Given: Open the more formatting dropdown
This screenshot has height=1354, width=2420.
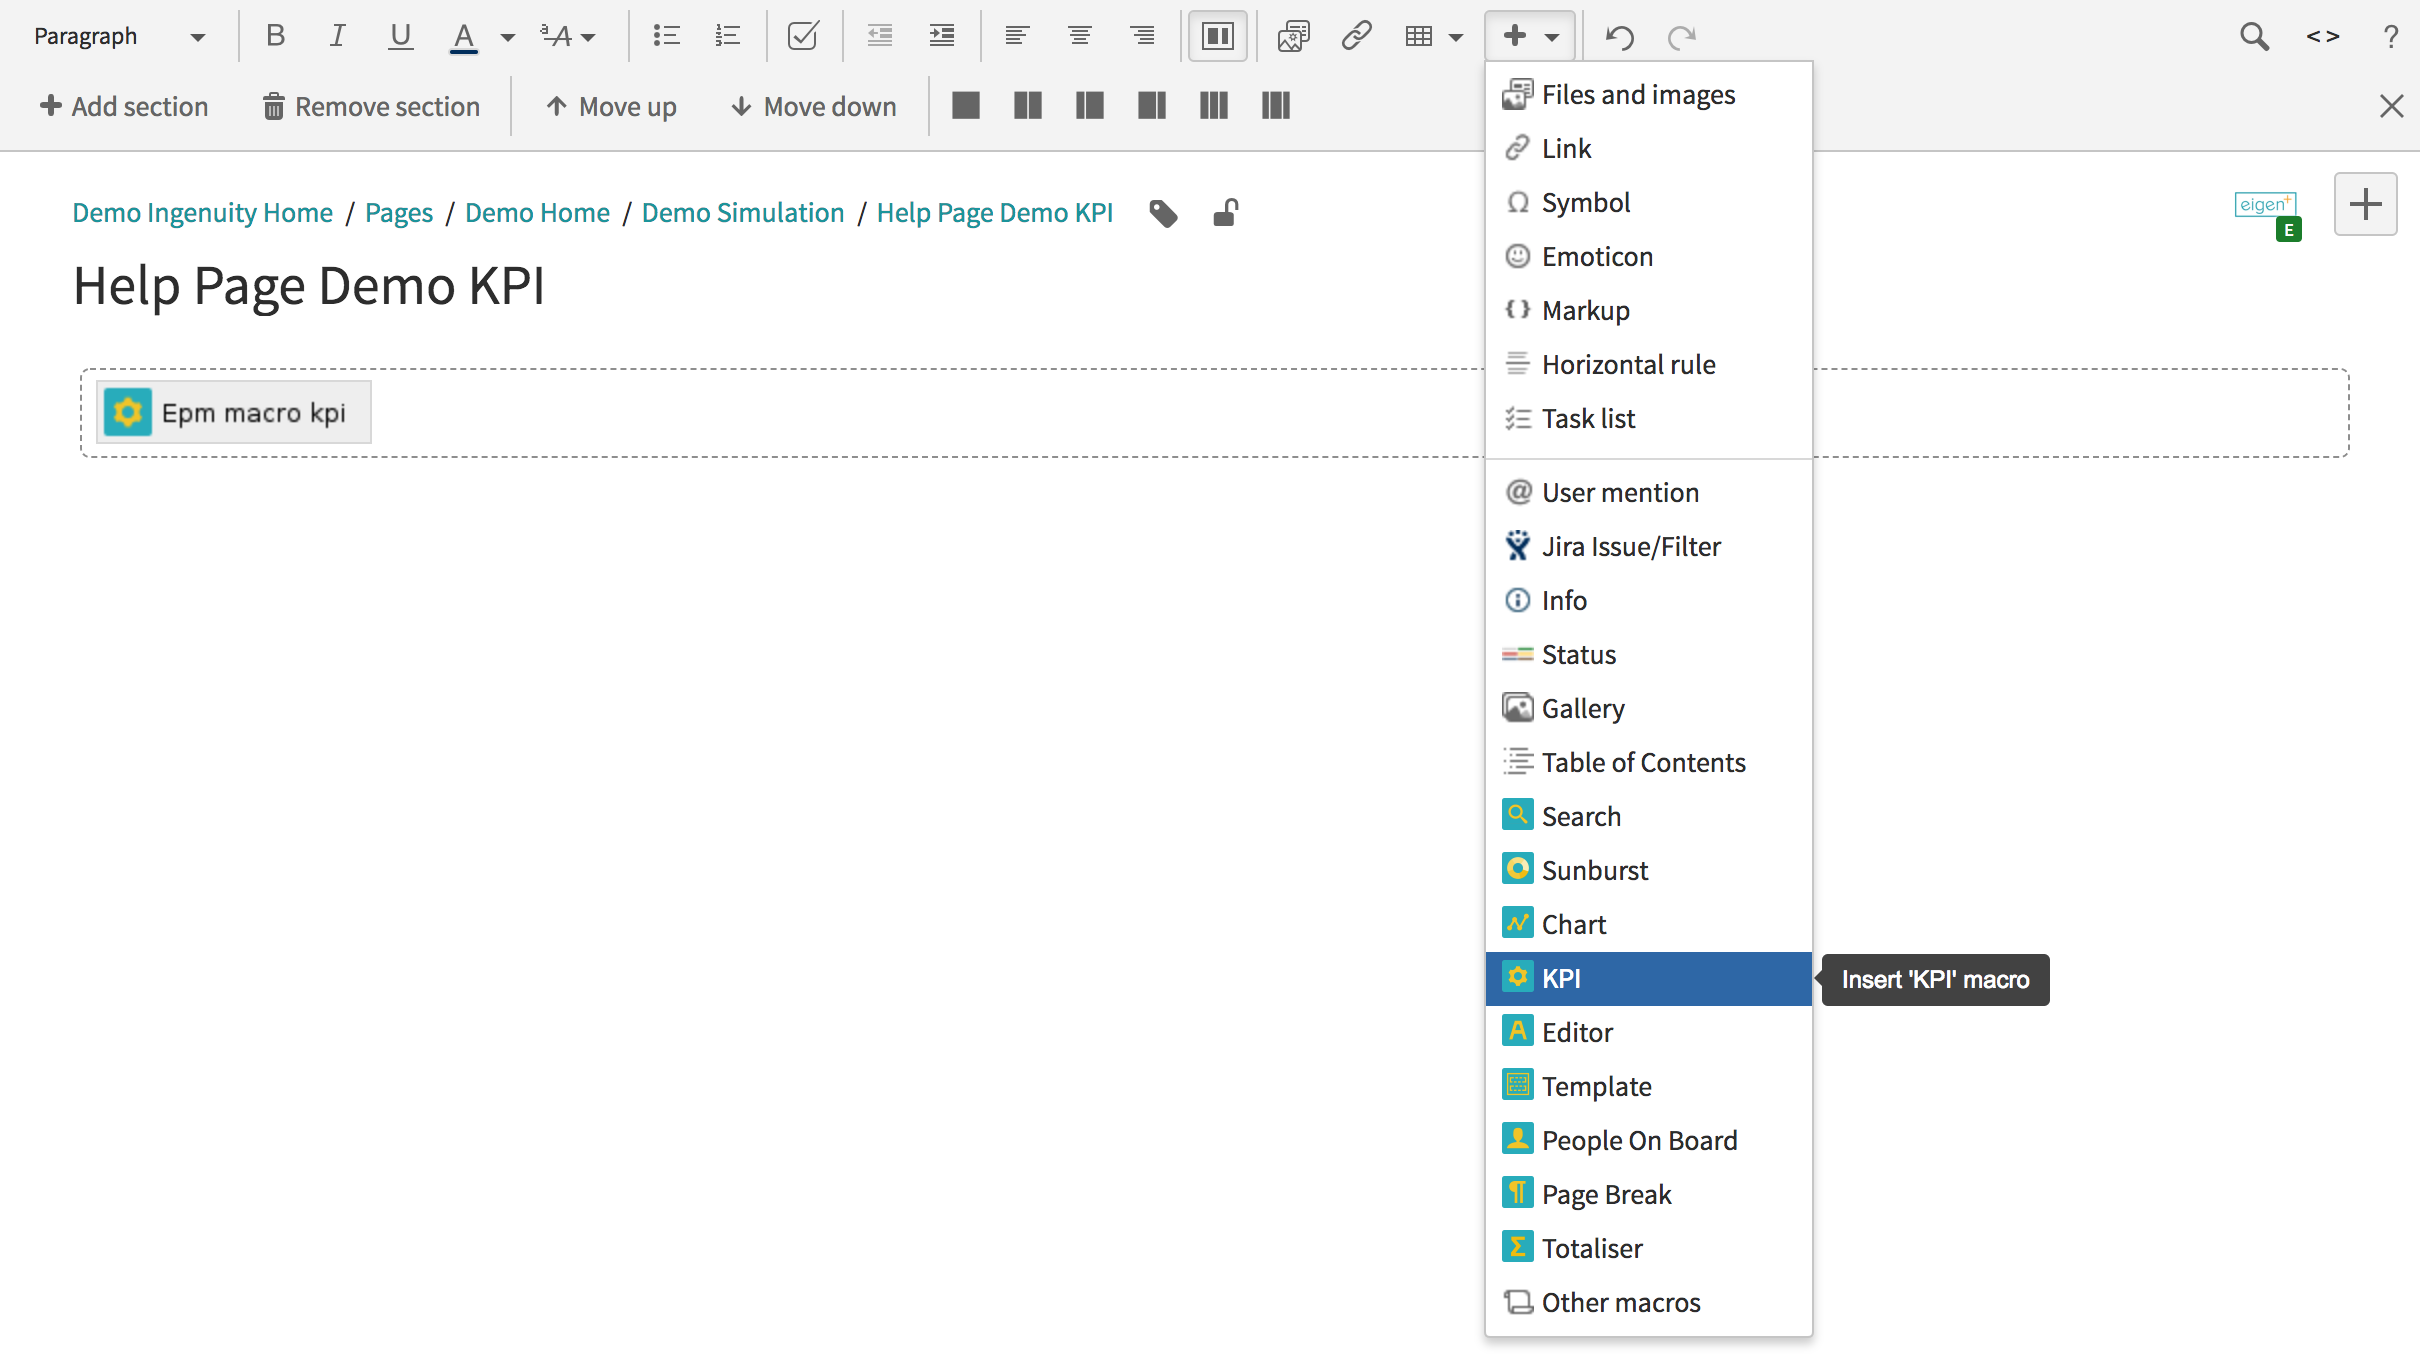Looking at the screenshot, I should (567, 36).
